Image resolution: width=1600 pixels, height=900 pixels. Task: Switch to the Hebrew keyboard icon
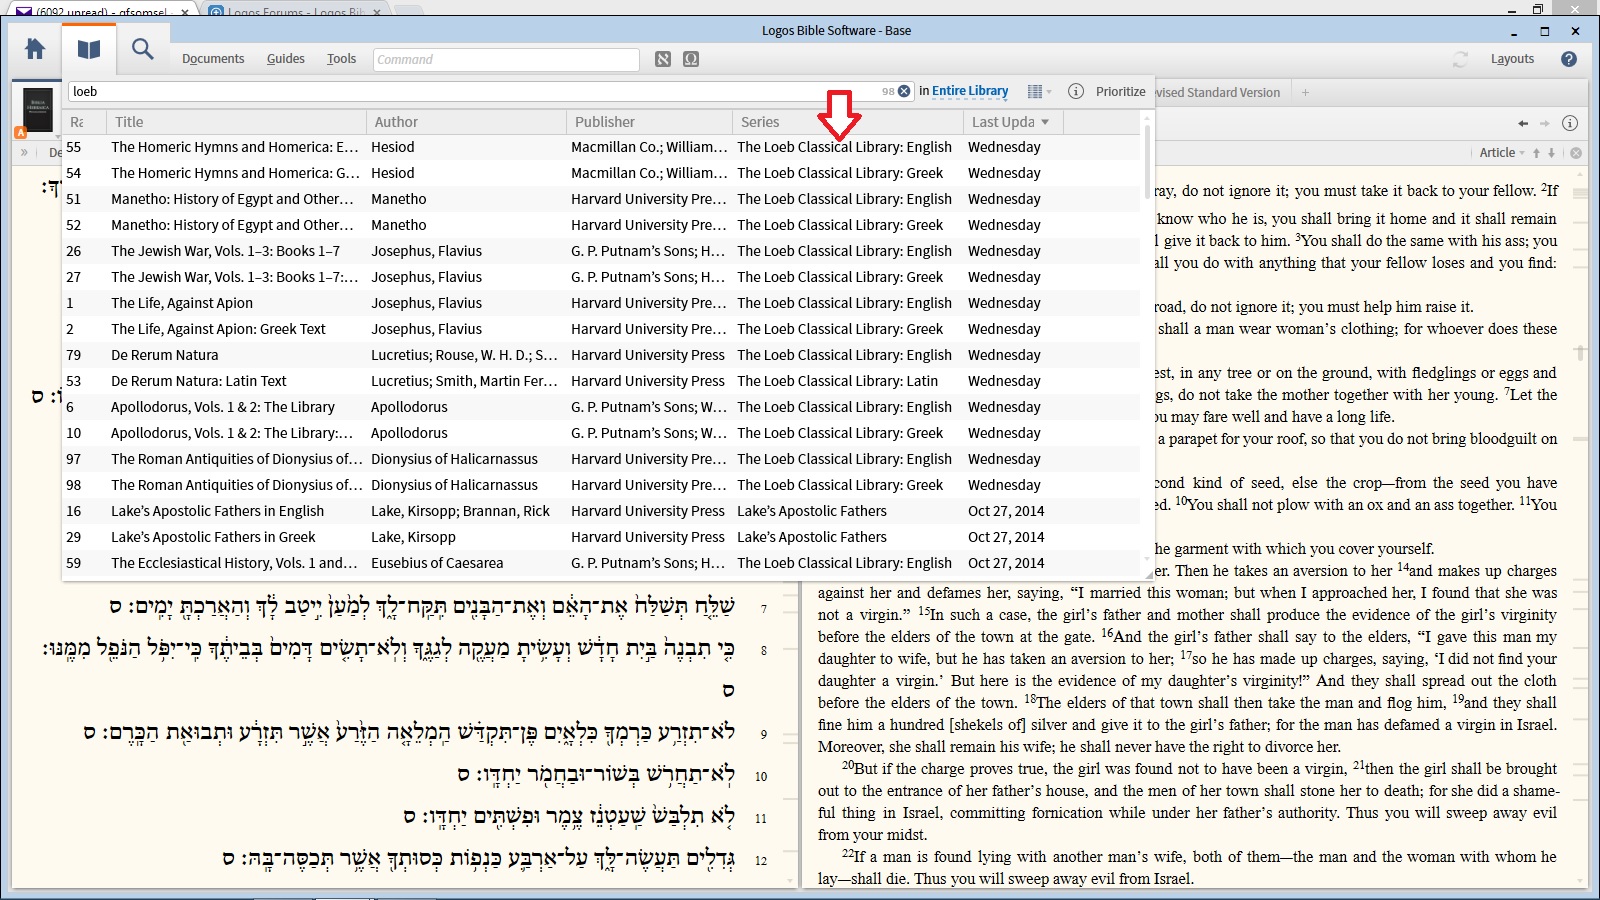pyautogui.click(x=663, y=59)
